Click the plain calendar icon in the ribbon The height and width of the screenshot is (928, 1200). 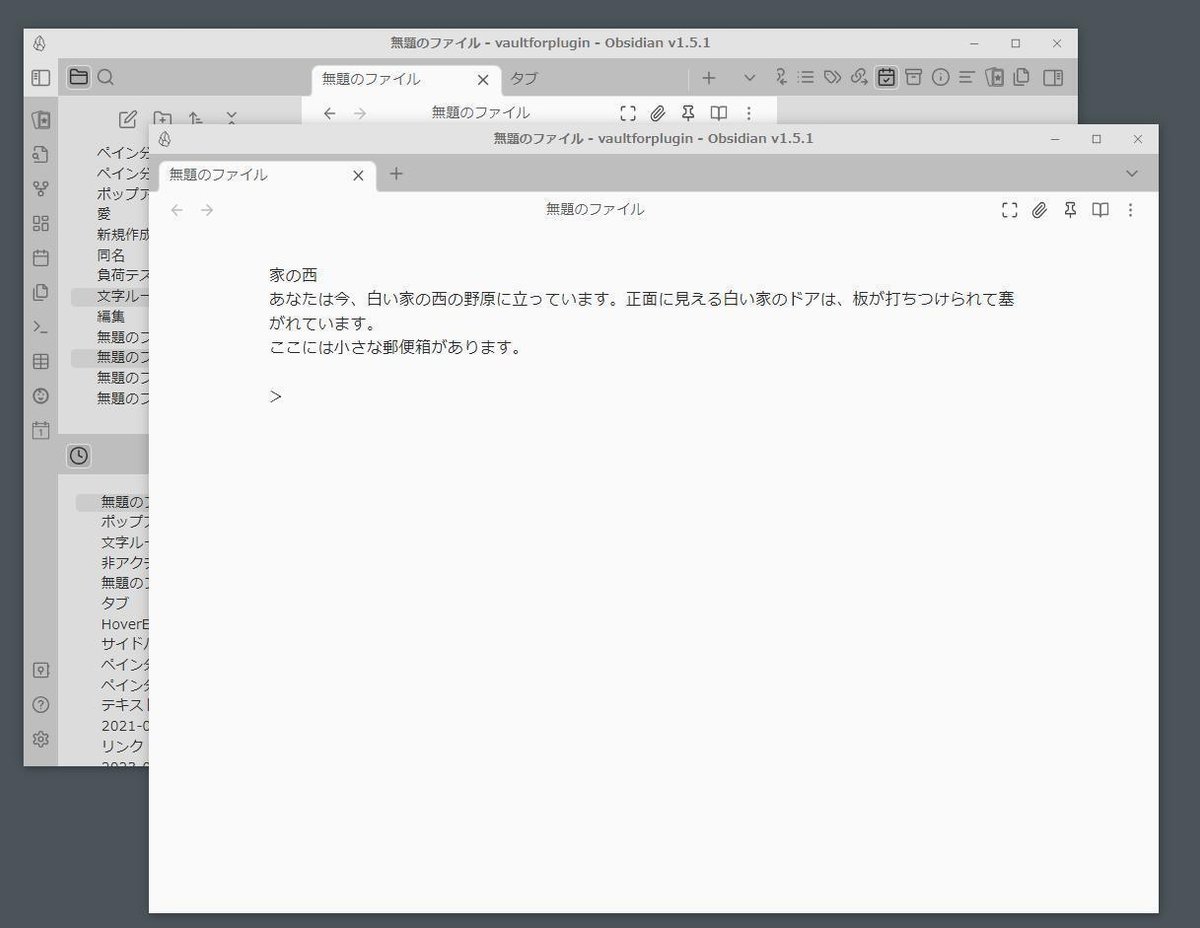(x=41, y=258)
